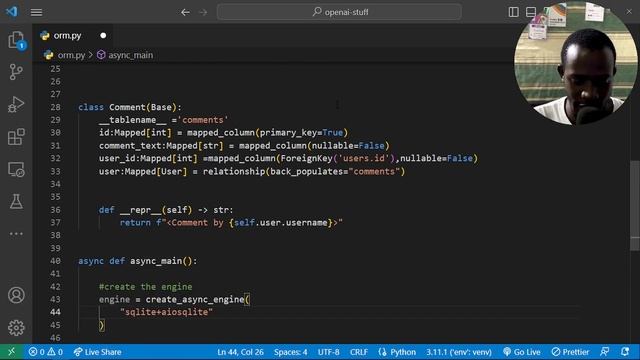
Task: Click relationship(back_populates="comments") text
Action: coord(304,171)
